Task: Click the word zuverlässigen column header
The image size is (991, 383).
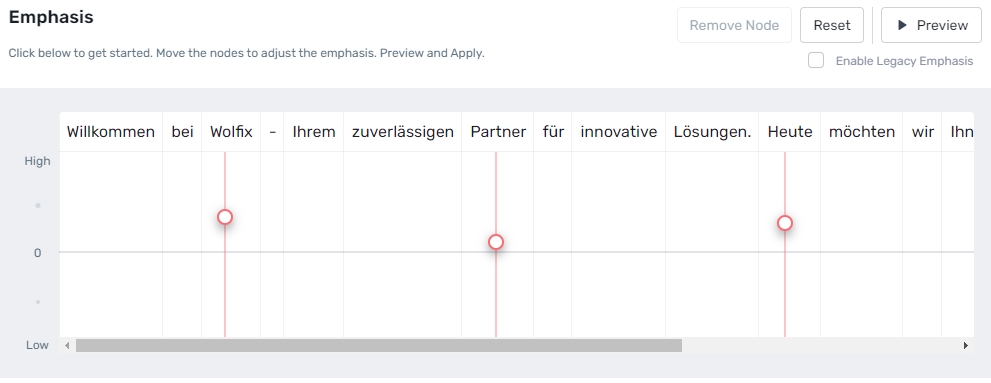Action: [x=403, y=132]
